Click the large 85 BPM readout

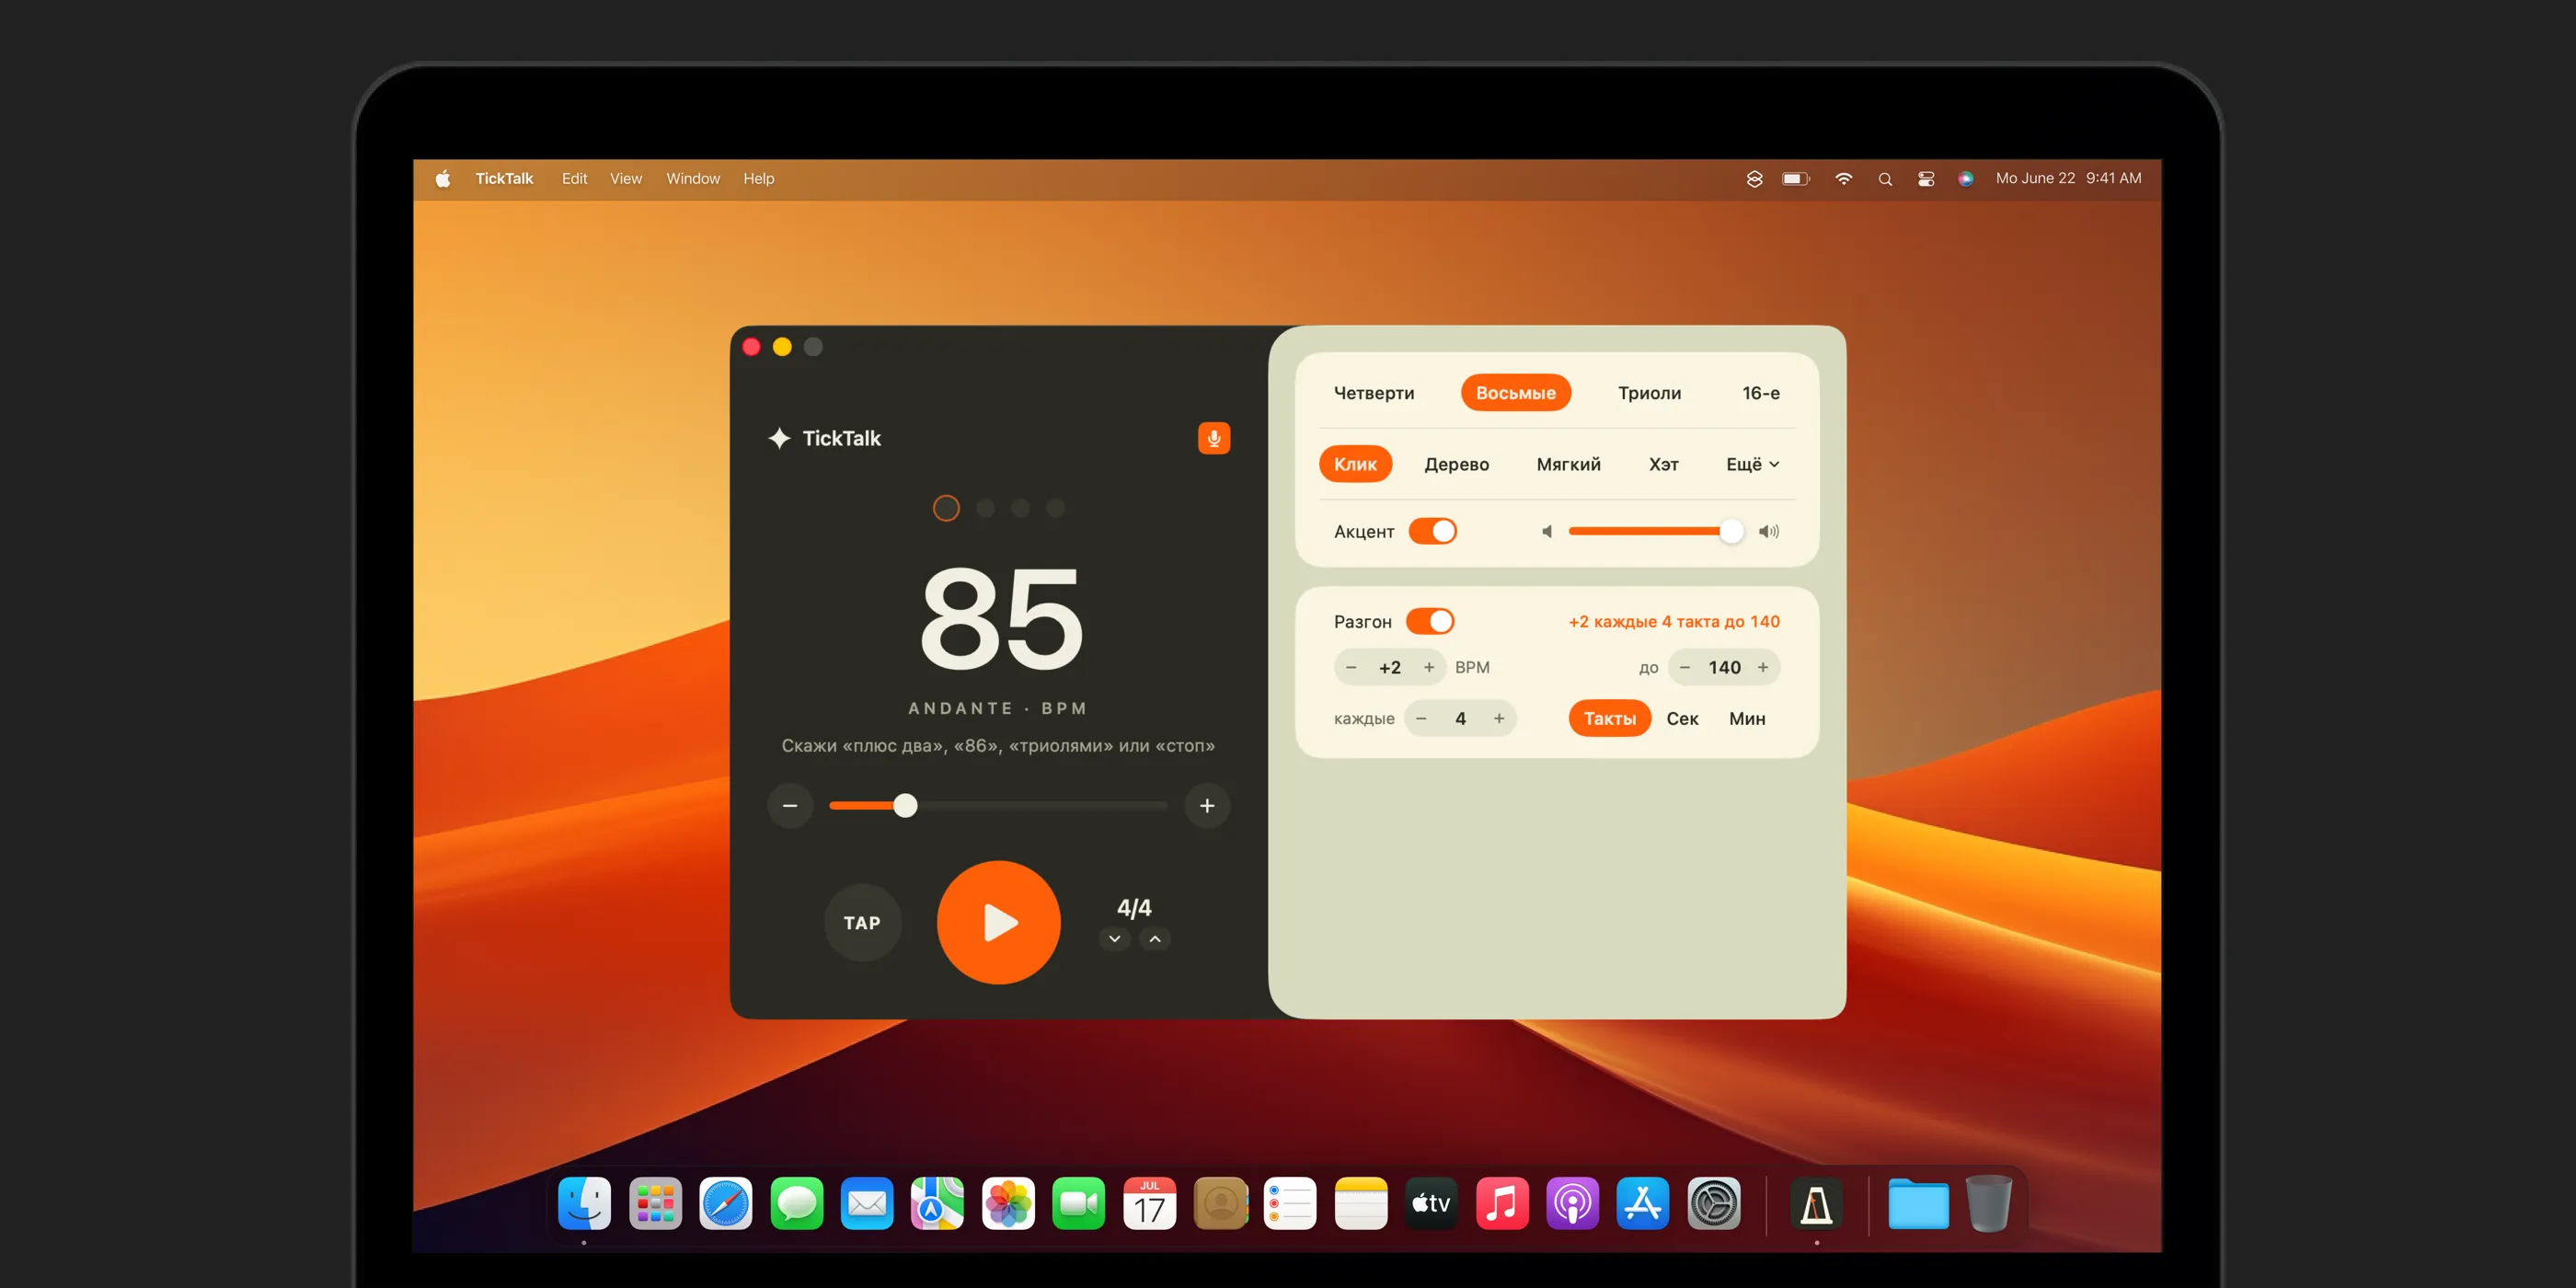[x=1001, y=618]
